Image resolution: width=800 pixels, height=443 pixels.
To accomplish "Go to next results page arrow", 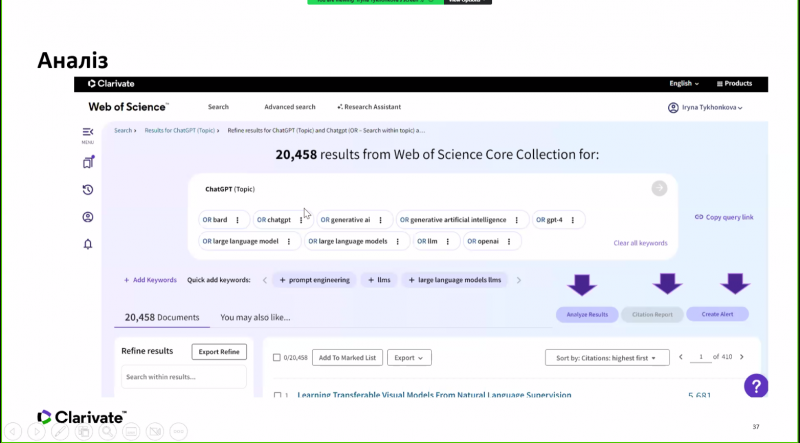I will point(742,357).
